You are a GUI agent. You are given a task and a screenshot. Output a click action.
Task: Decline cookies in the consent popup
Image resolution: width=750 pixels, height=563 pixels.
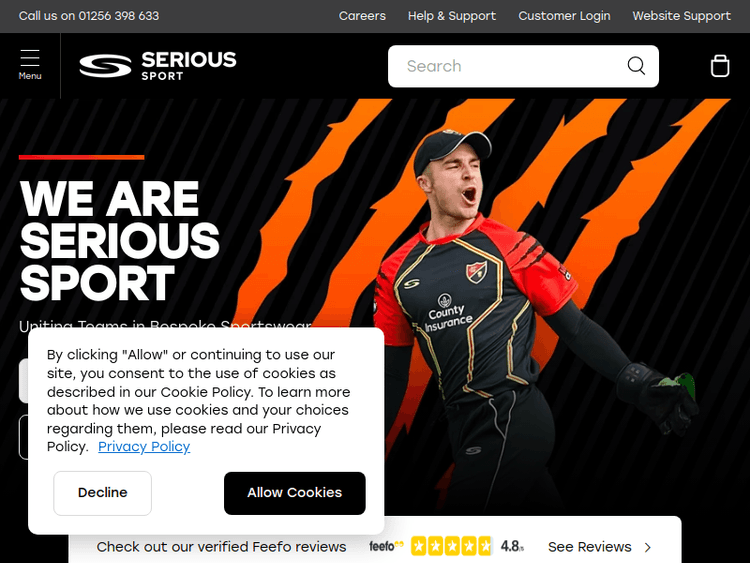coord(102,493)
